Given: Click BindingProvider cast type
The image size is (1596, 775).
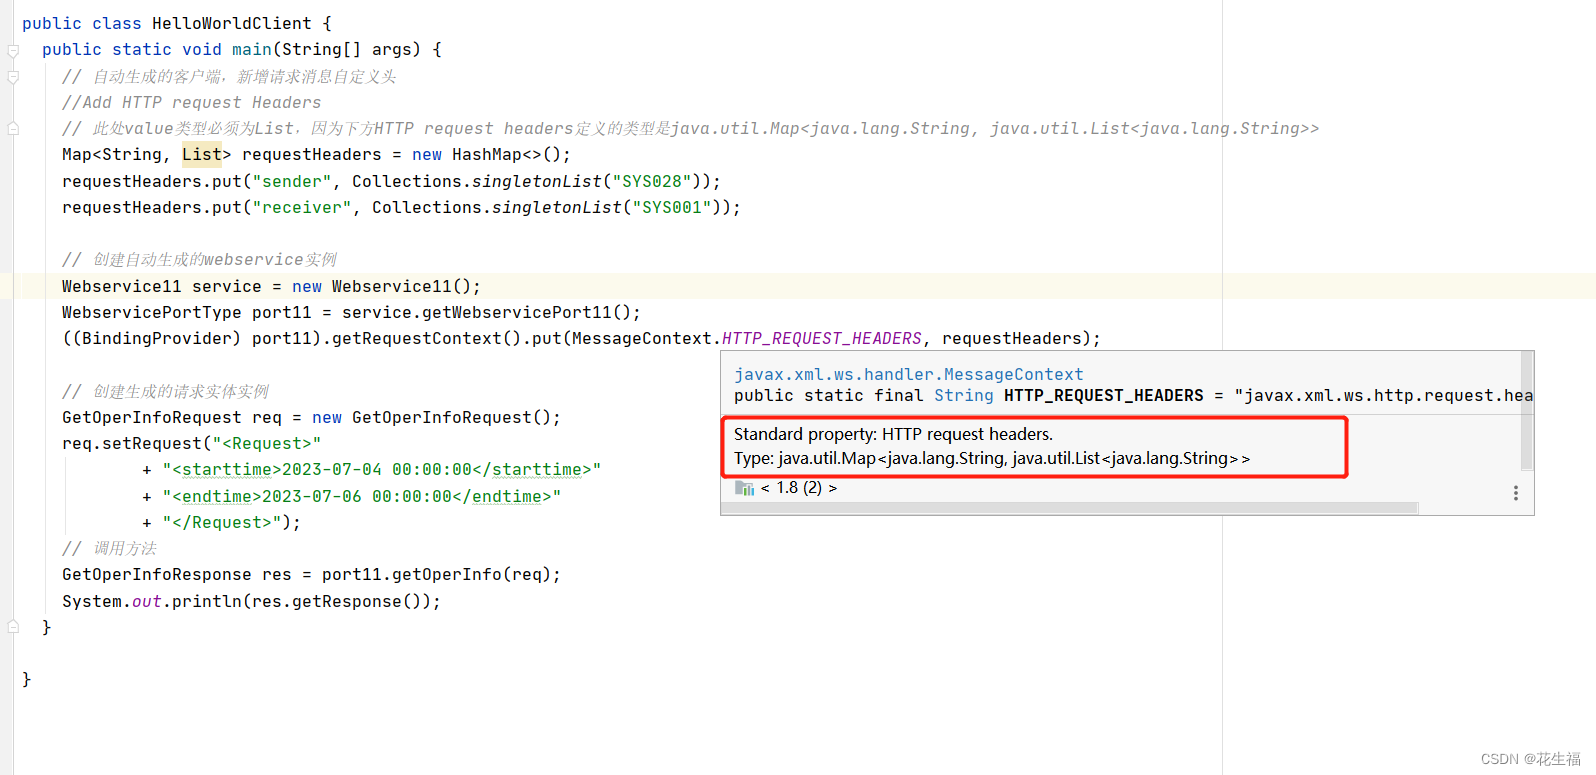Looking at the screenshot, I should pos(156,338).
